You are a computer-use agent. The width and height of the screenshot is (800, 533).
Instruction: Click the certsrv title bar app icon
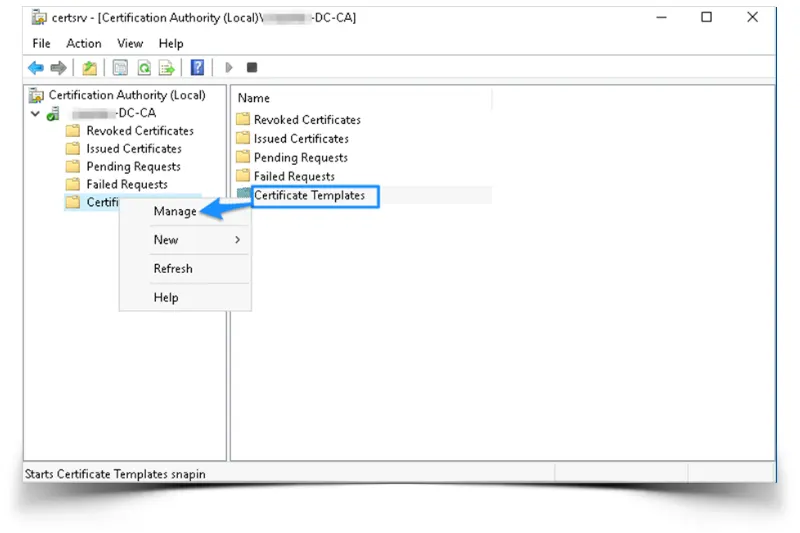click(39, 18)
